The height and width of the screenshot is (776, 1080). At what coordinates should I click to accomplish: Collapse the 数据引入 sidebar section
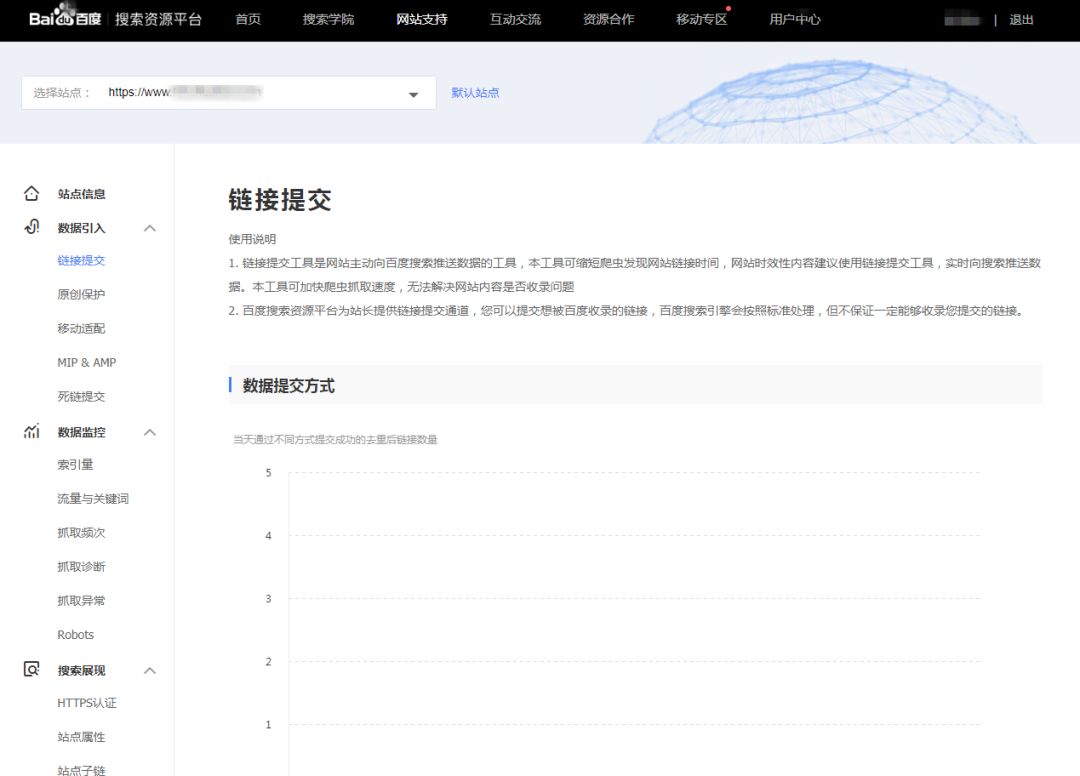click(x=149, y=228)
